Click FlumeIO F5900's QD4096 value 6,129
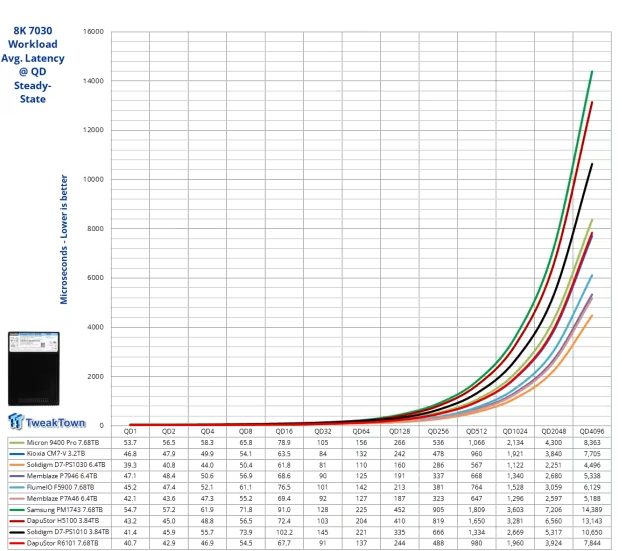This screenshot has width=622, height=551. point(592,488)
